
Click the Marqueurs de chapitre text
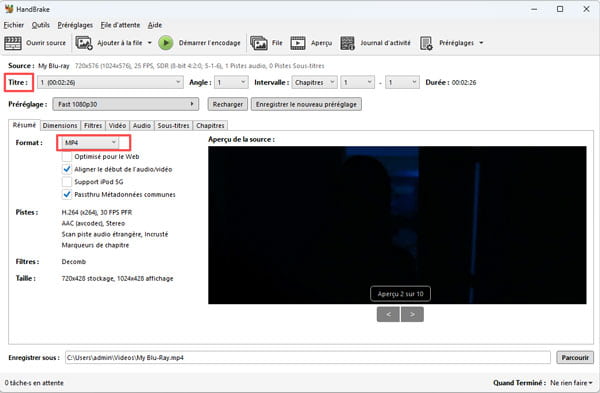95,245
